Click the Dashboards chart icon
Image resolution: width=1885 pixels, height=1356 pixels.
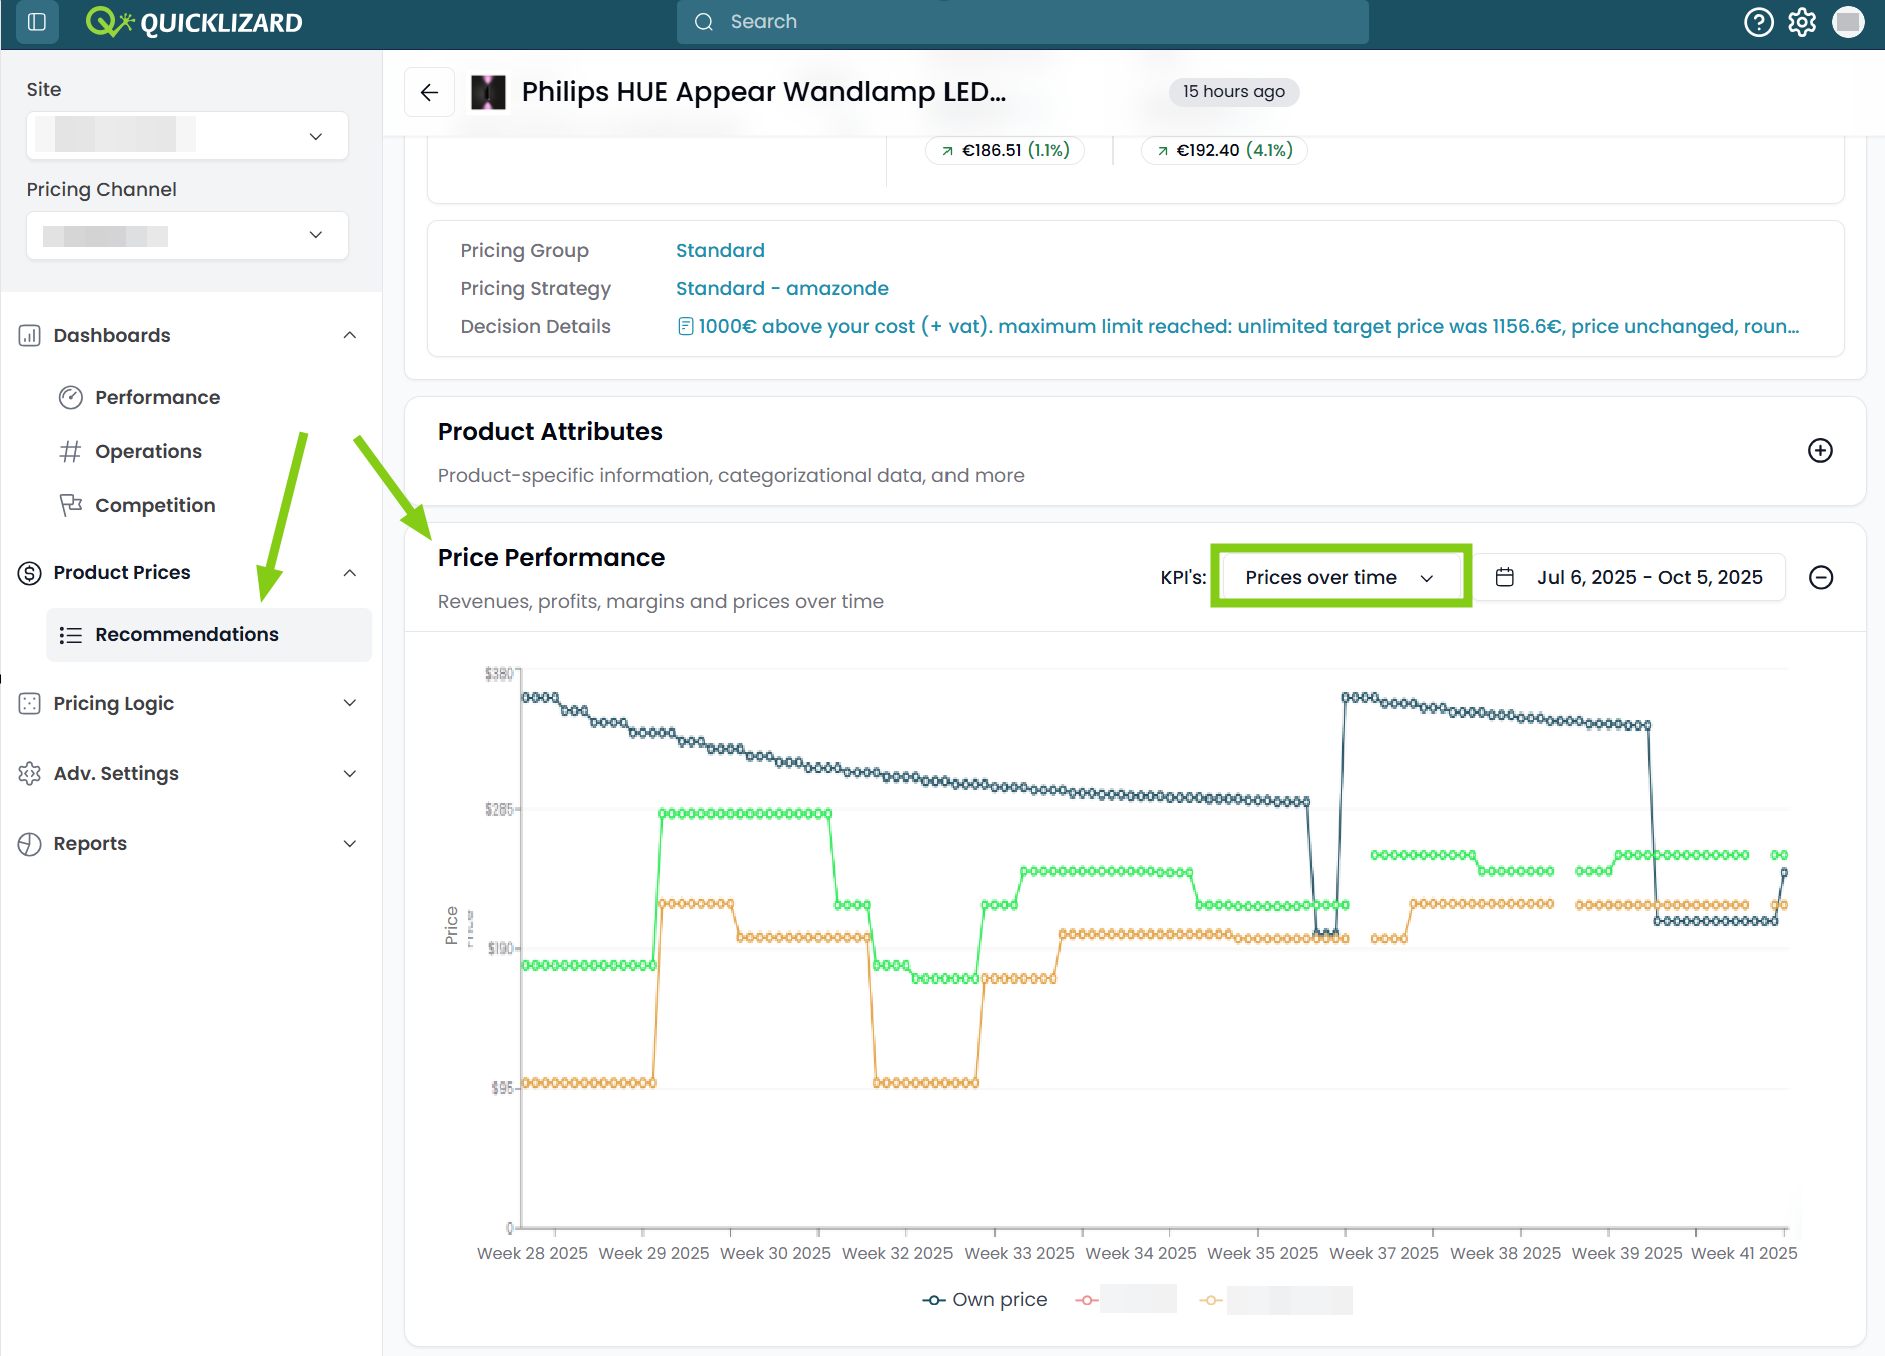pos(30,336)
